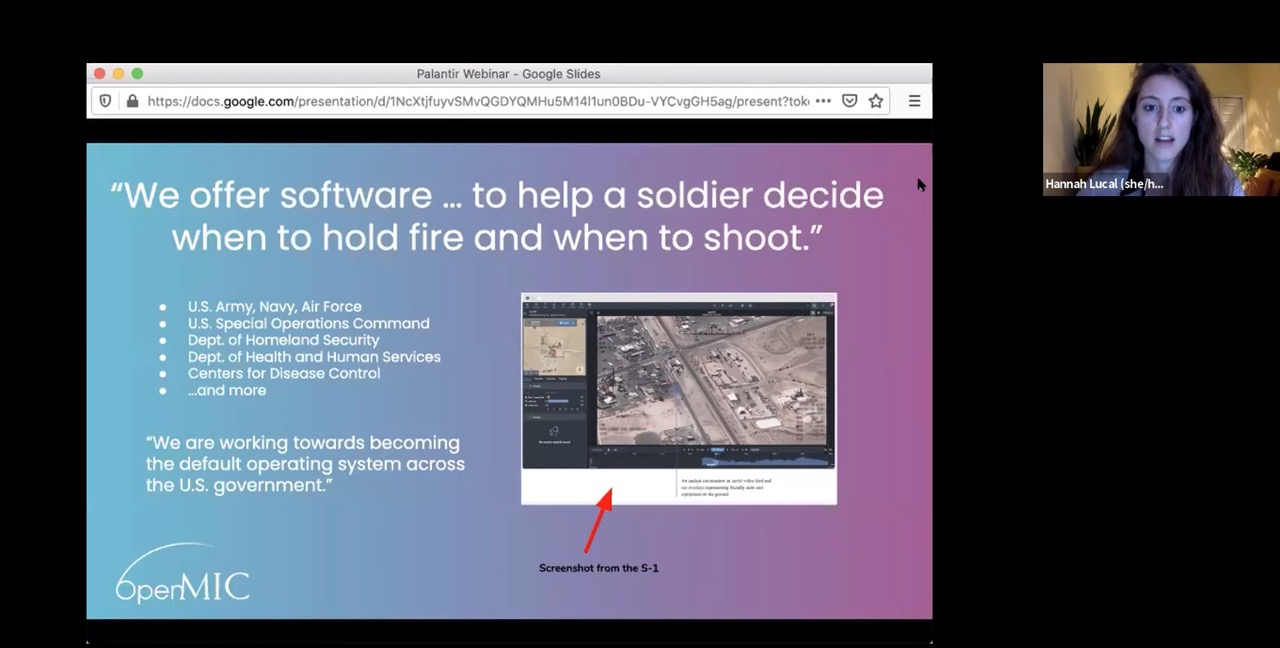Click the "We offer software" headline quote

tap(497, 216)
